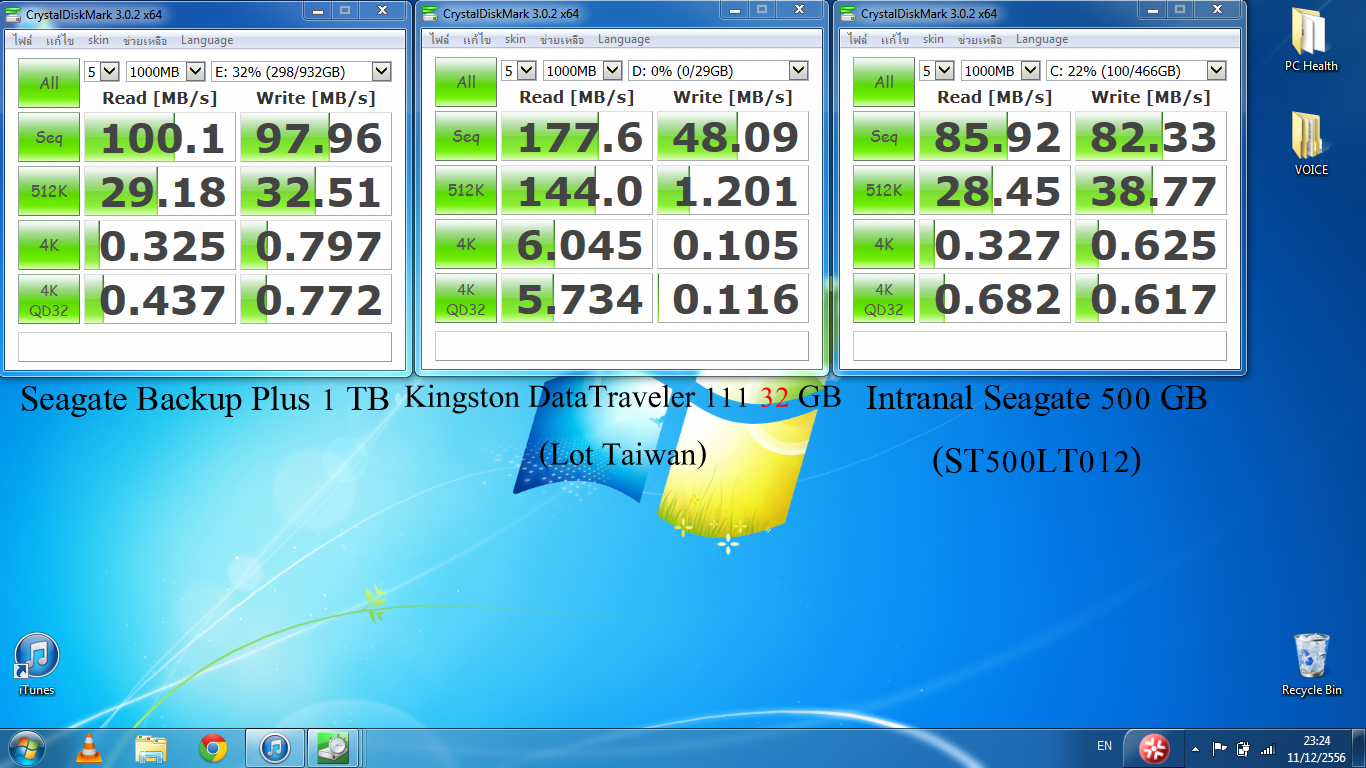The width and height of the screenshot is (1366, 768).
Task: Start 4K test in the D: drive window
Action: pos(466,244)
